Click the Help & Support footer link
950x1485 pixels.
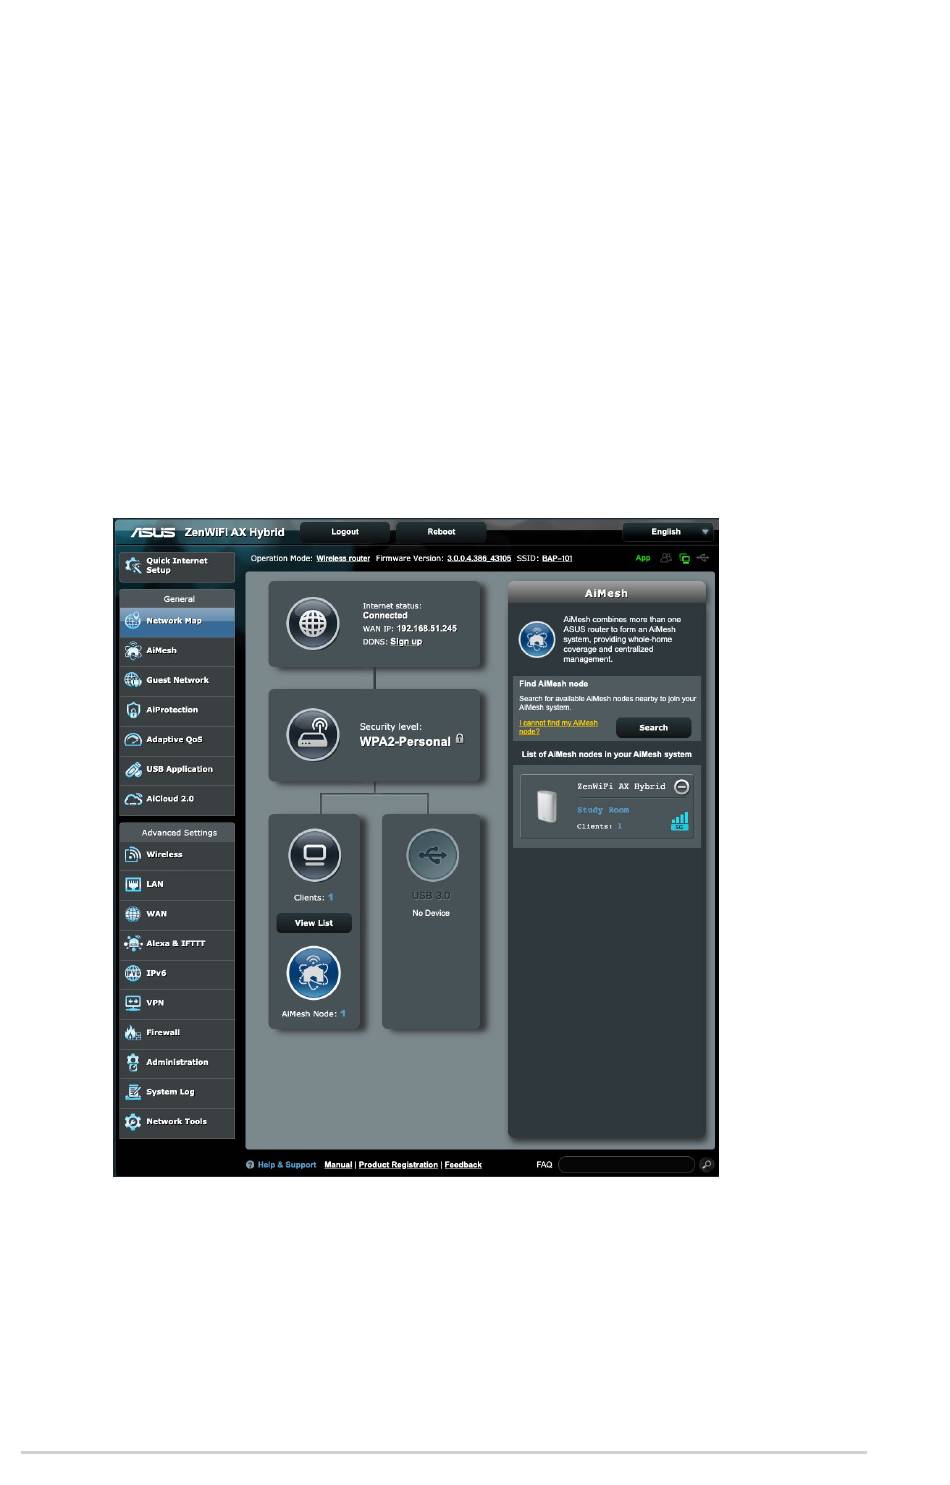pos(281,1165)
